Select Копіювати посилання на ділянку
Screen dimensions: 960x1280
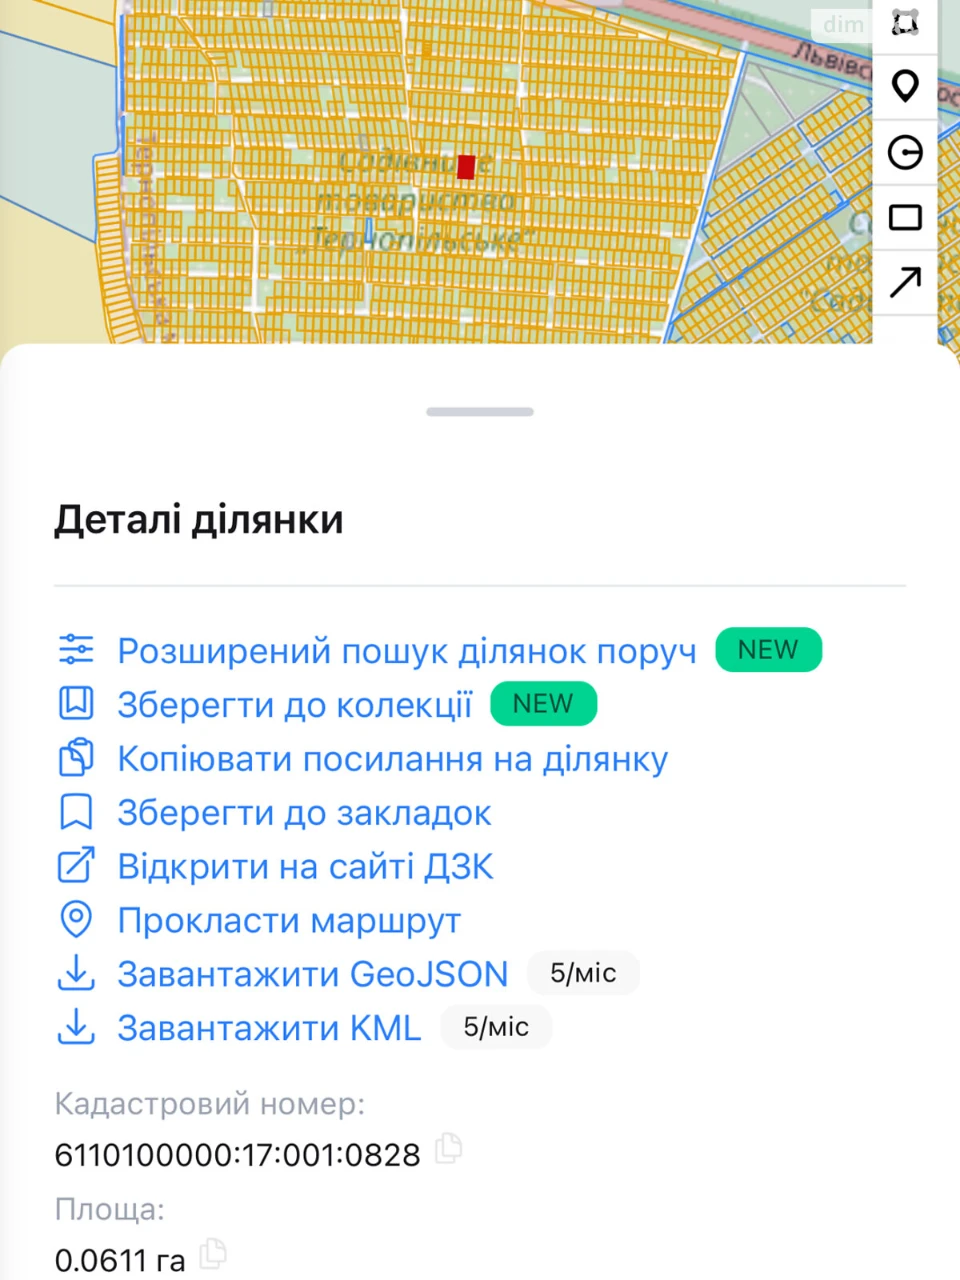click(393, 759)
